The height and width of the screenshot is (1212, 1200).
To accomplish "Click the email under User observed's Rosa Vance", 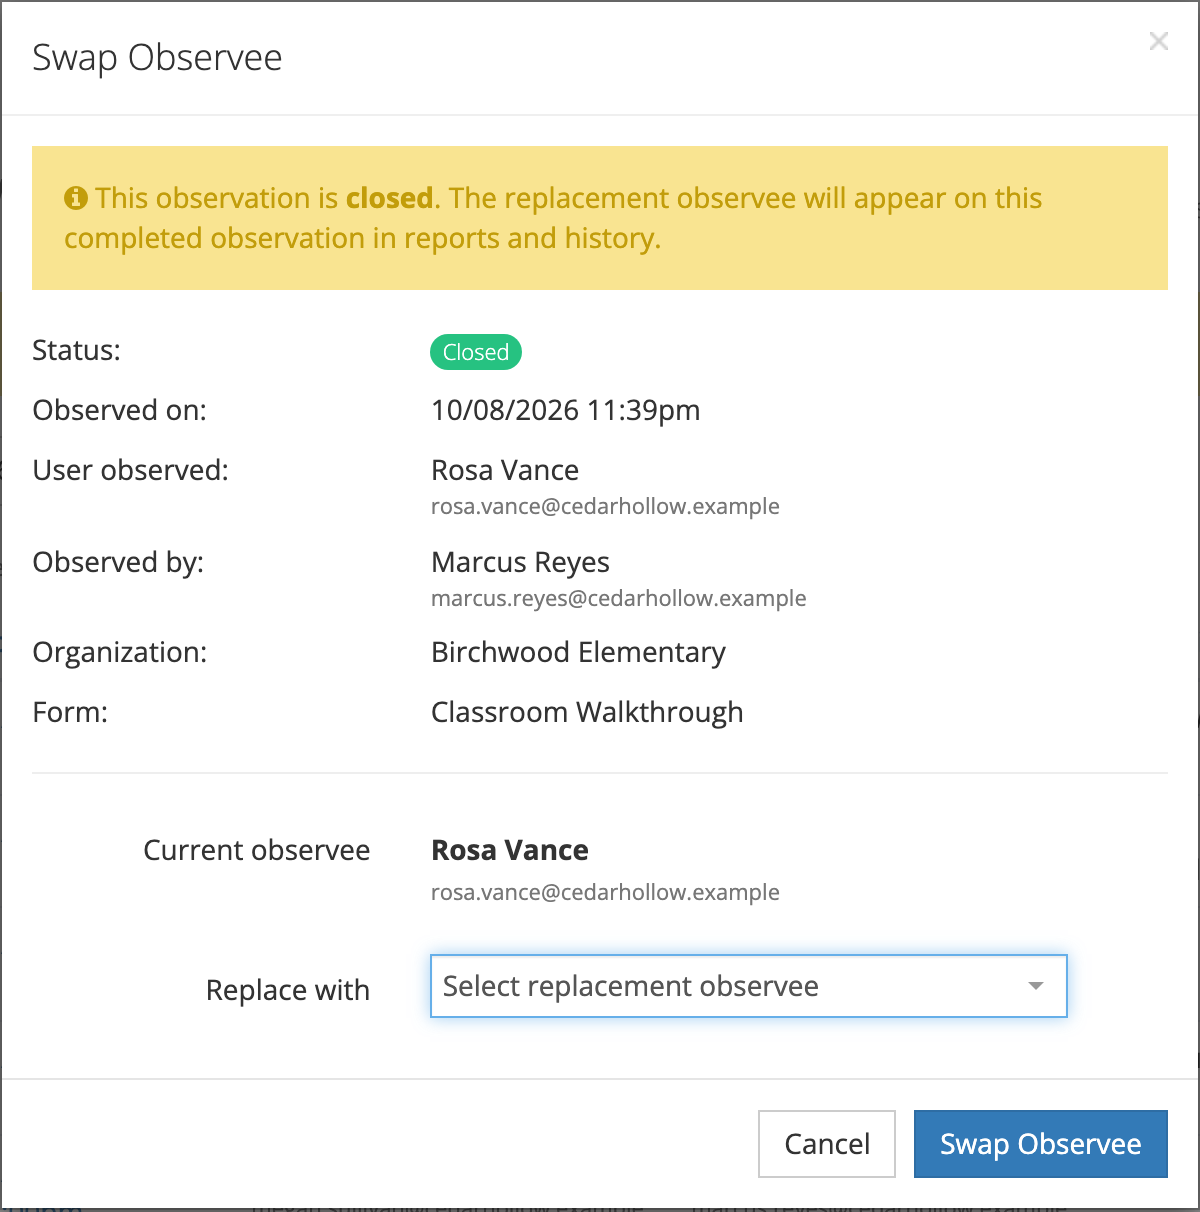I will point(605,506).
